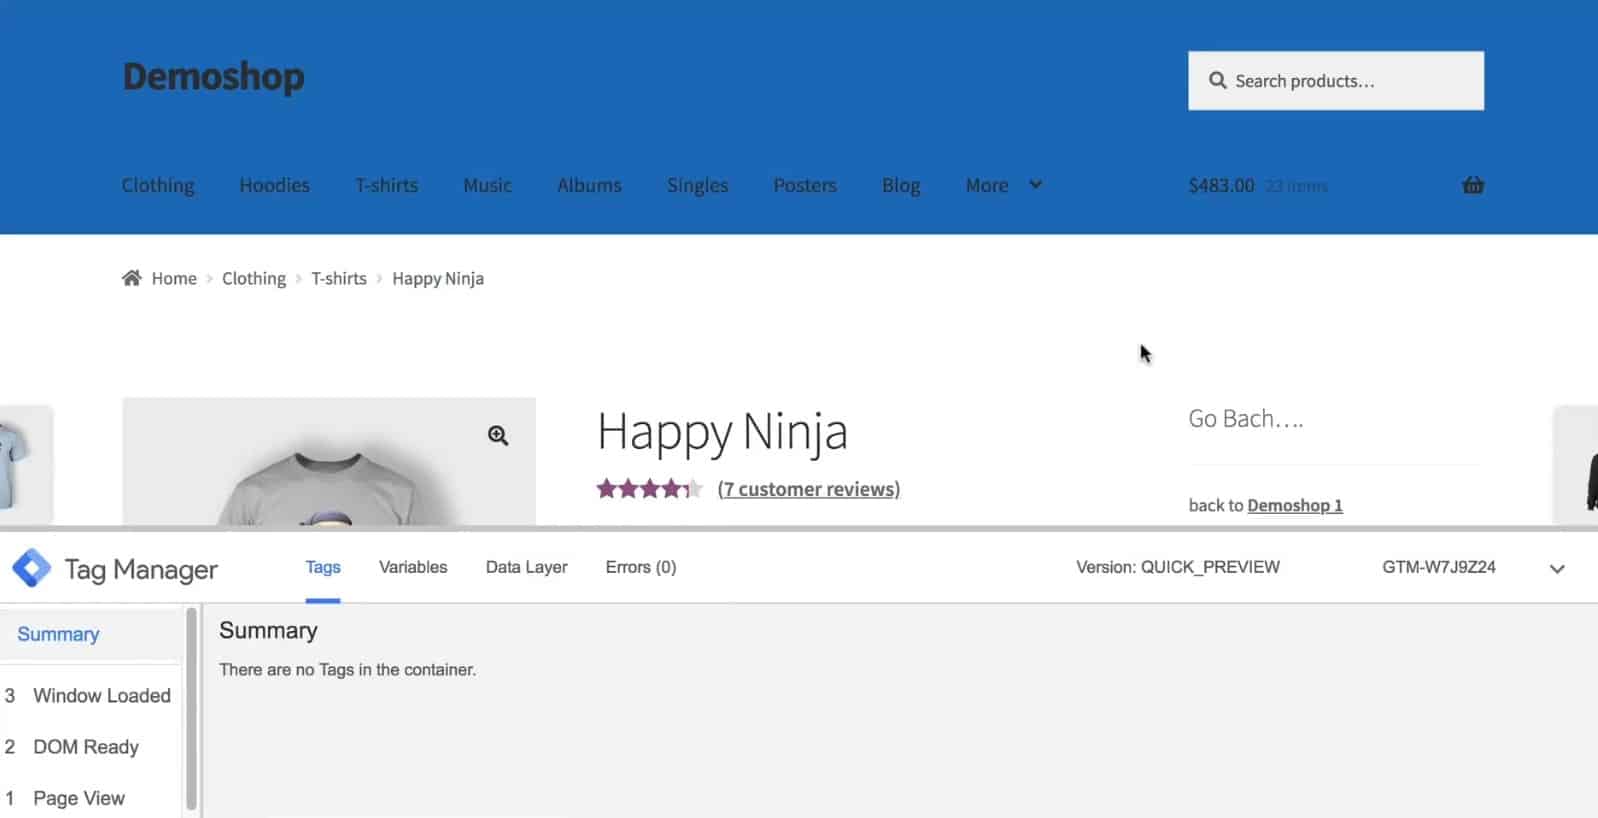Open the Data Layer tab
1598x818 pixels.
point(526,567)
